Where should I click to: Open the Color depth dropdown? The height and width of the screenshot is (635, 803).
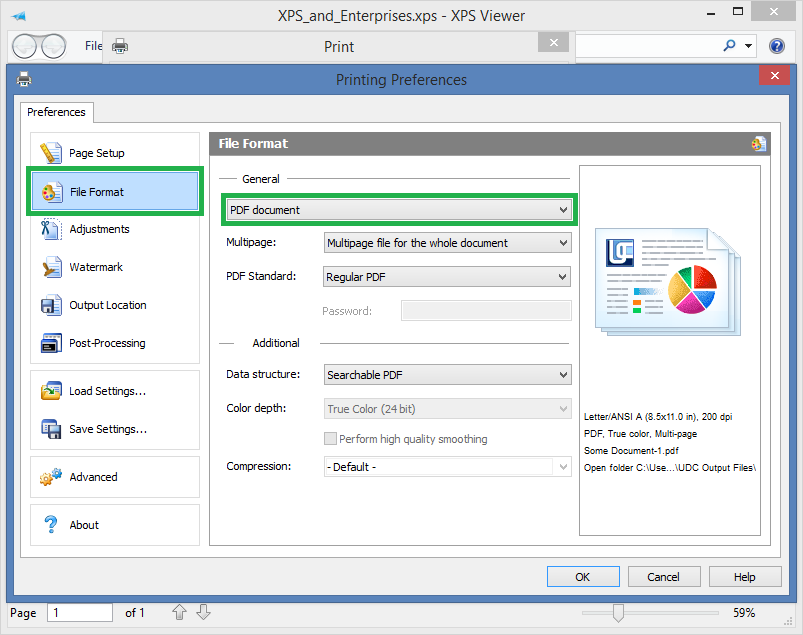pyautogui.click(x=448, y=409)
